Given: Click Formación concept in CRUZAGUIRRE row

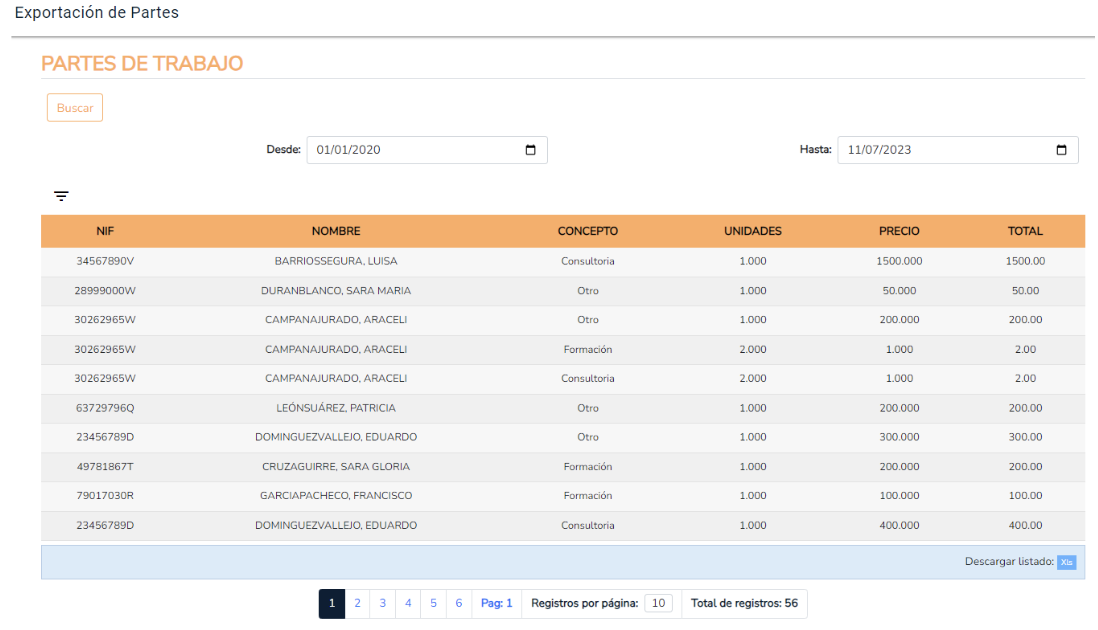Looking at the screenshot, I should click(588, 466).
